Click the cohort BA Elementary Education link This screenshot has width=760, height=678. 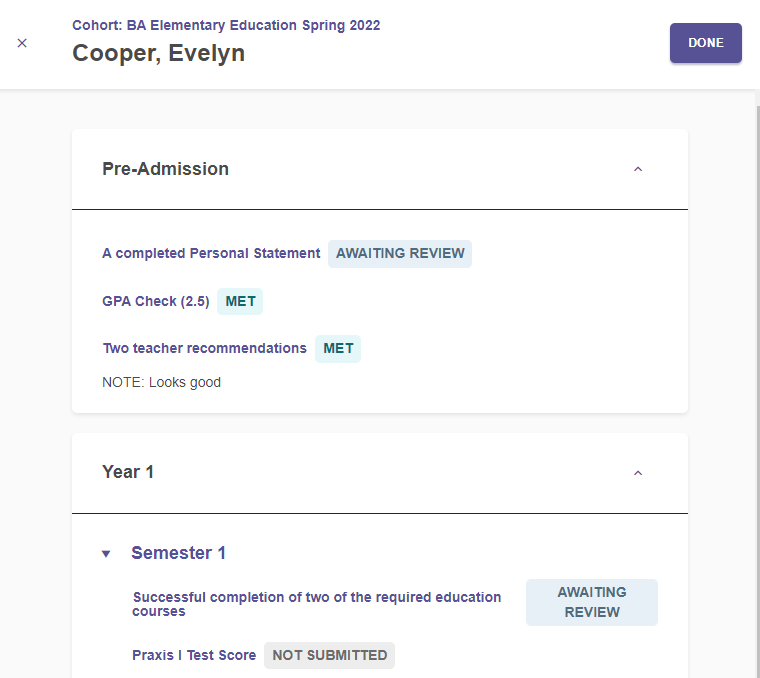coord(226,25)
